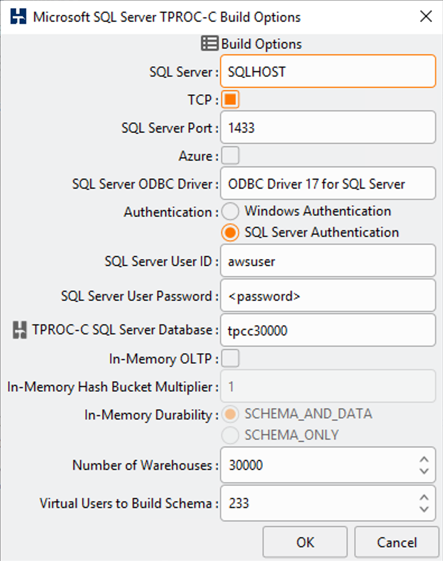
Task: Click the Number of Warehouses label
Action: tap(145, 465)
